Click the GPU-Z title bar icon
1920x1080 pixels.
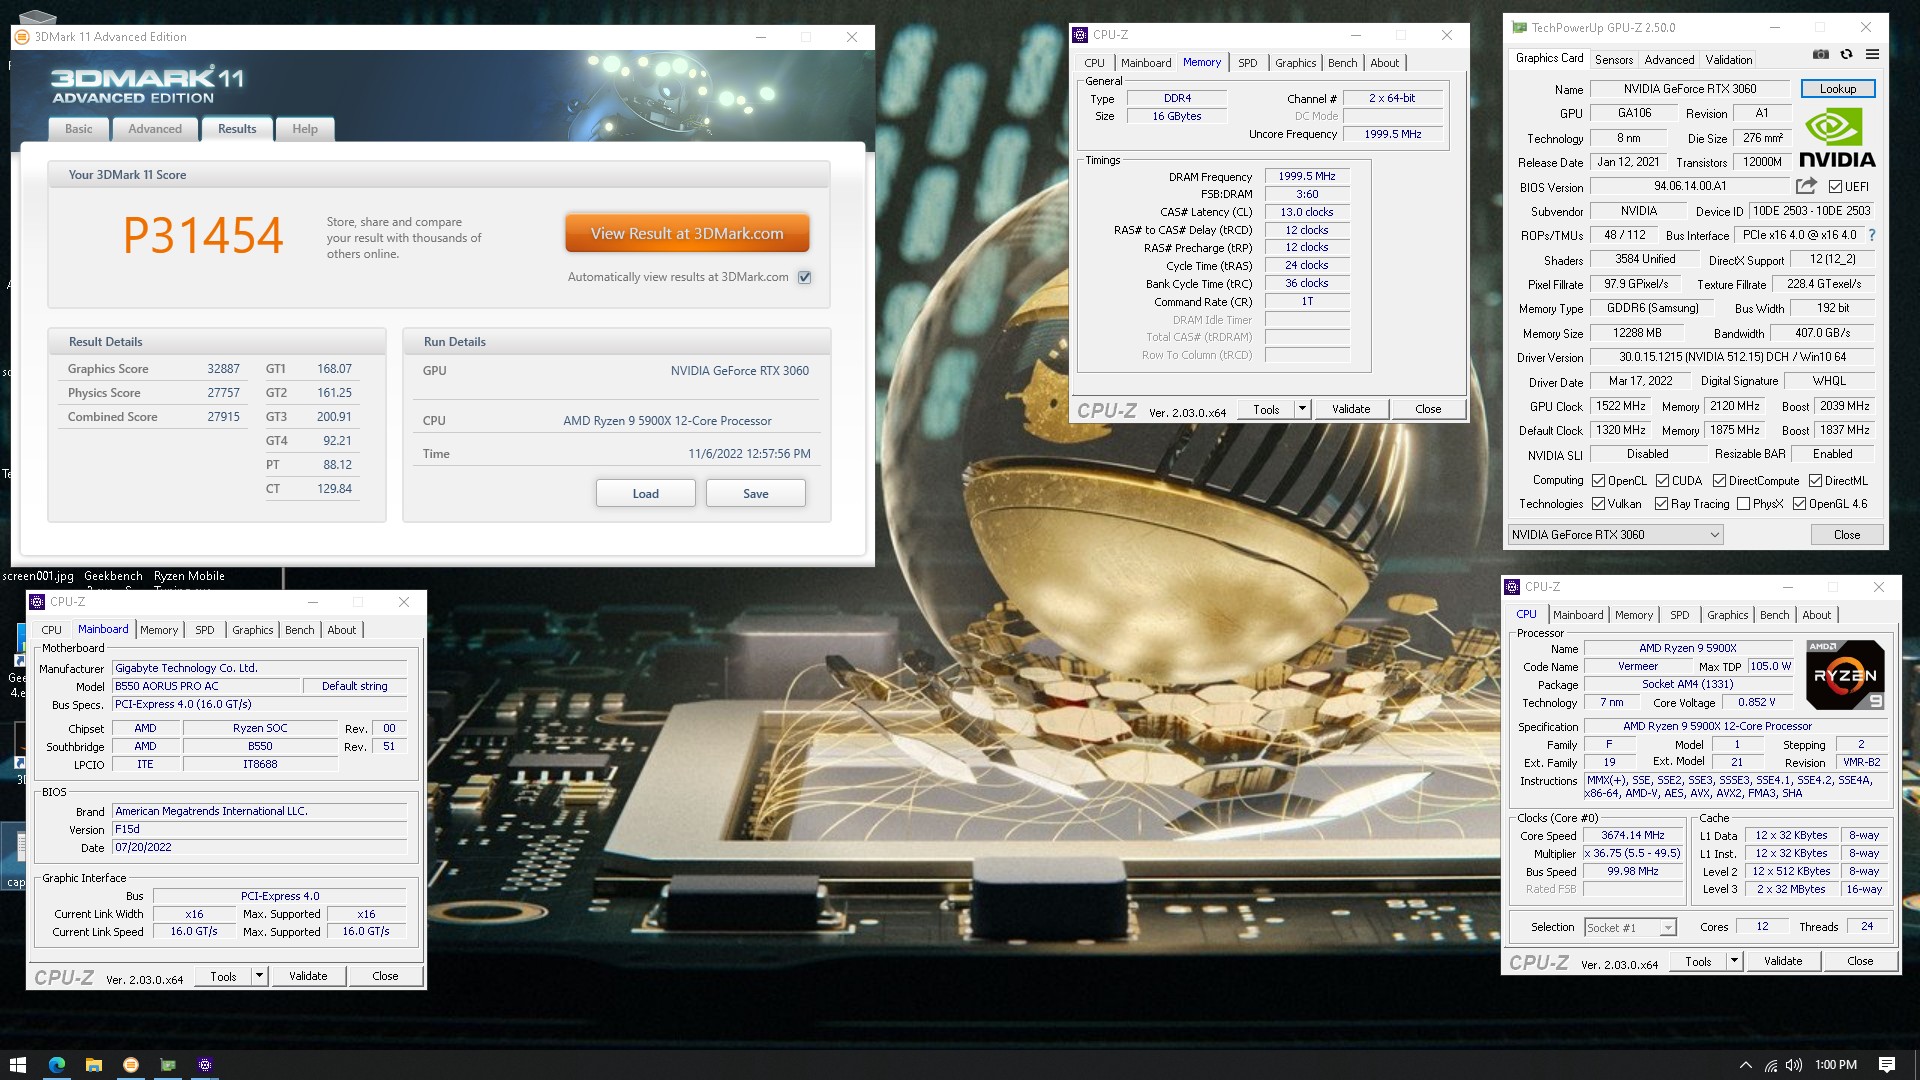[x=1519, y=27]
